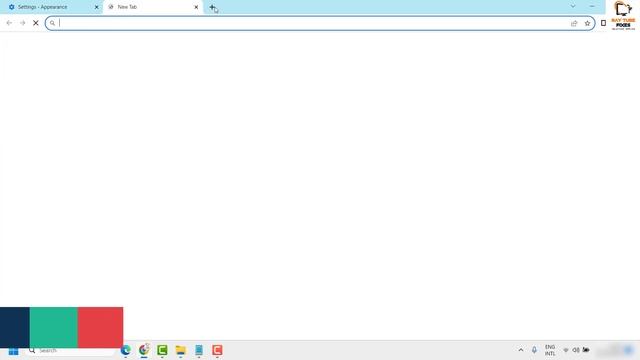Switch to Settings - Appearance tab
Viewport: 640px width, 360px height.
tap(51, 7)
